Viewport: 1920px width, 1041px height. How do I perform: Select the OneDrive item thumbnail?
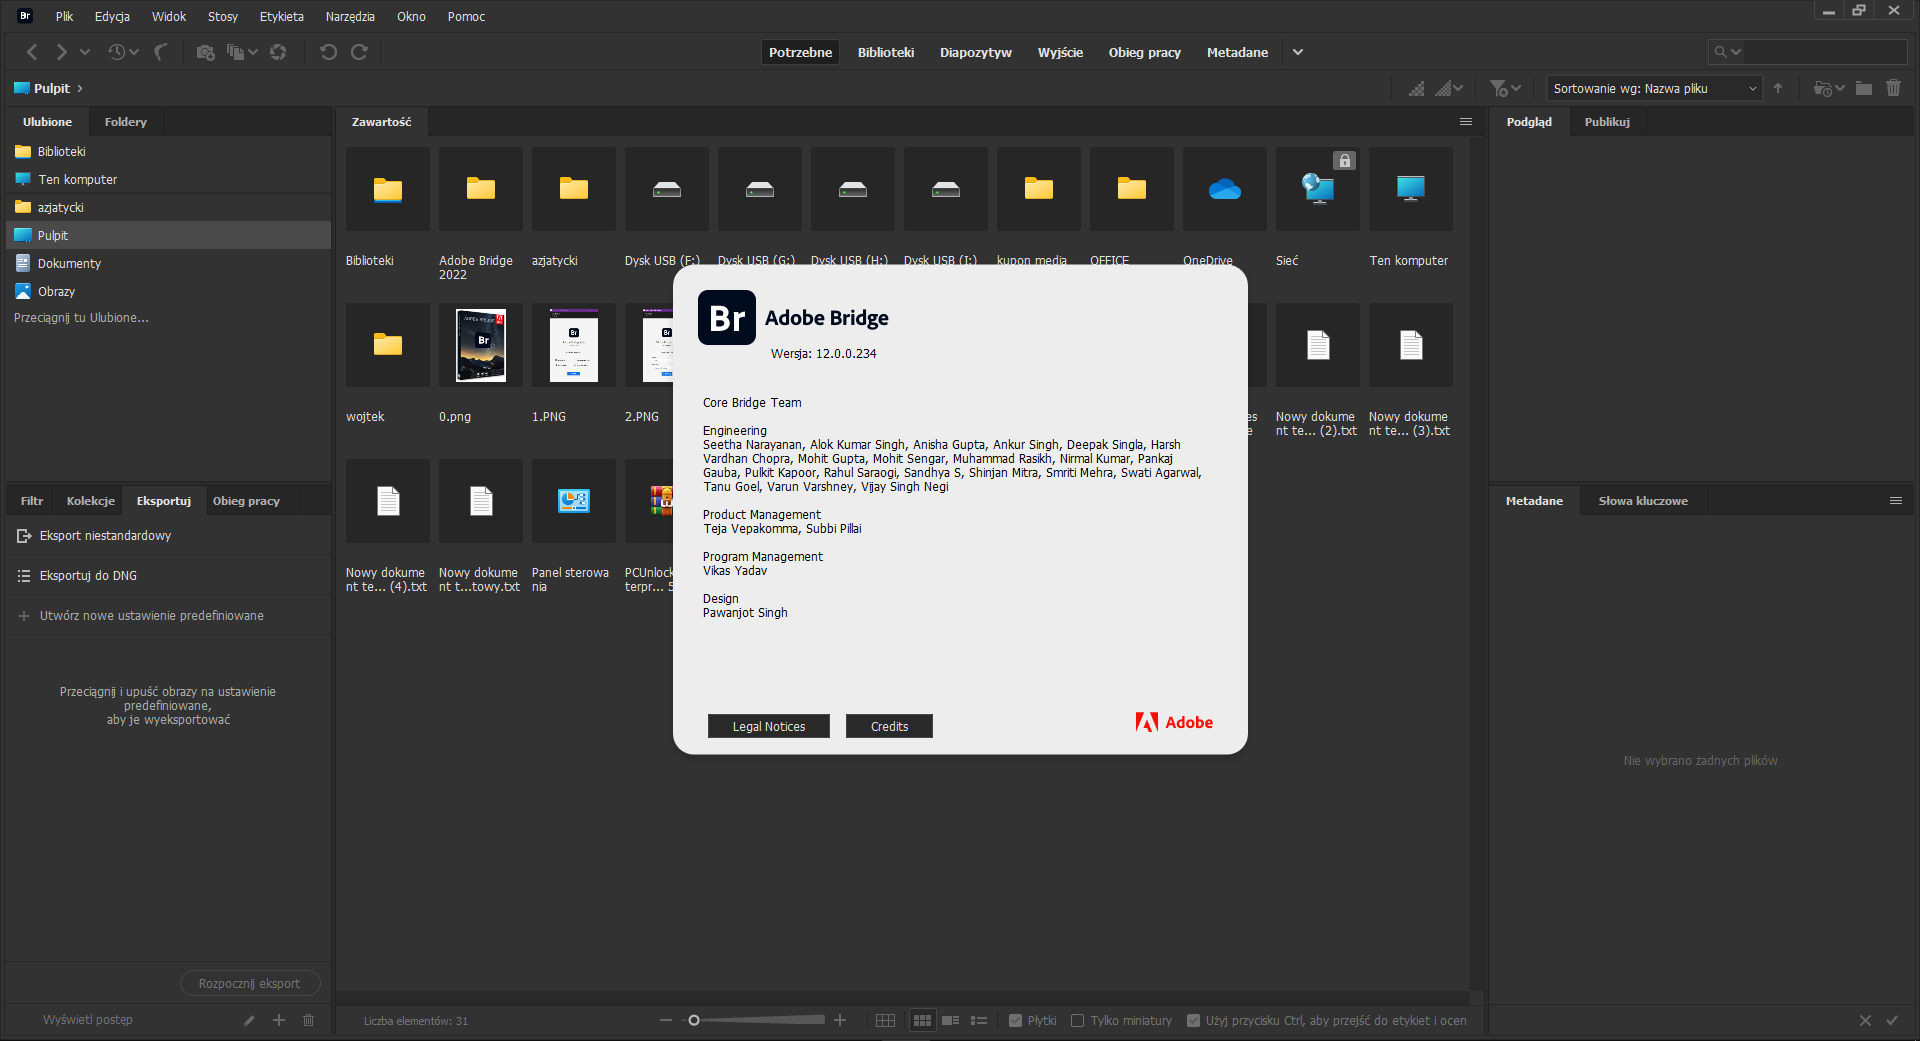tap(1224, 190)
